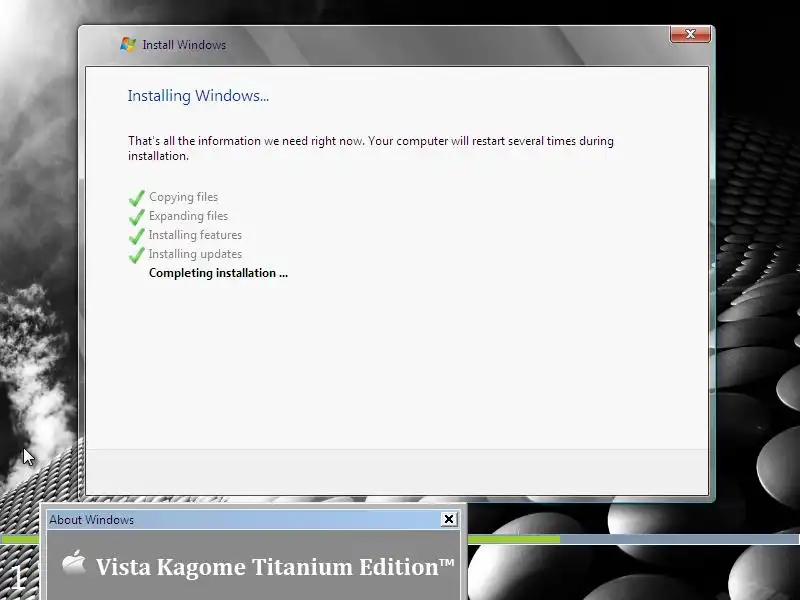The height and width of the screenshot is (600, 800).
Task: Click the Installing updates green checkmark
Action: (x=137, y=254)
